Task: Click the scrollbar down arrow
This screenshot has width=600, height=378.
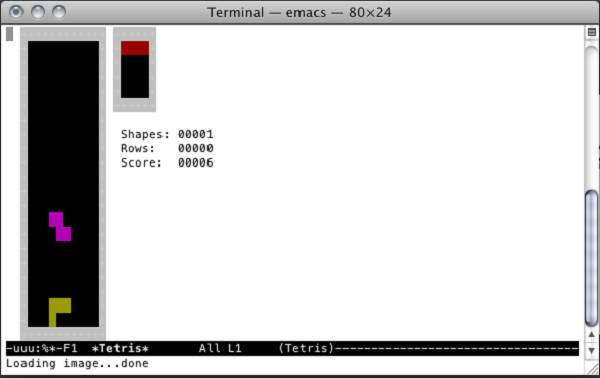Action: coord(592,350)
